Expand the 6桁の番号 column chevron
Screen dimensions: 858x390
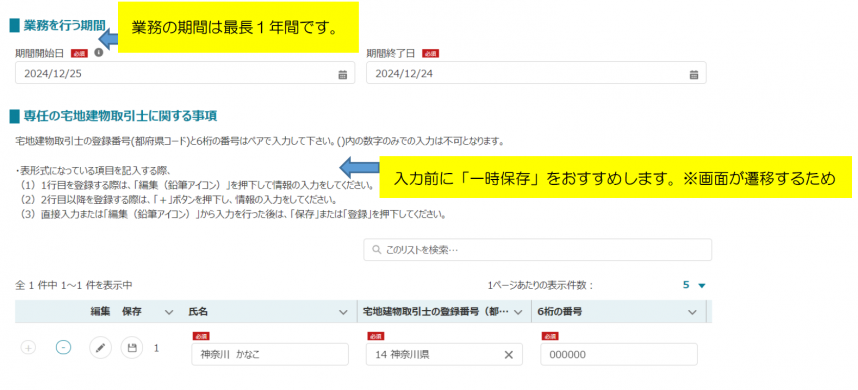[x=692, y=312]
